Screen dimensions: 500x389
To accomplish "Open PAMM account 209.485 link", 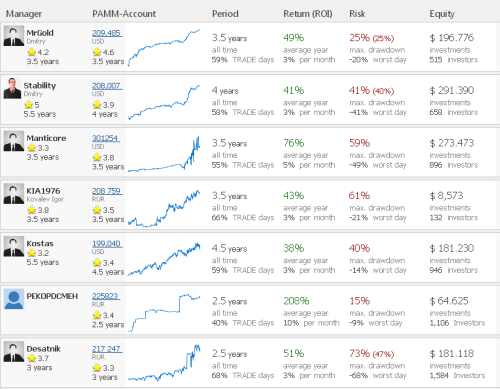I will point(107,33).
